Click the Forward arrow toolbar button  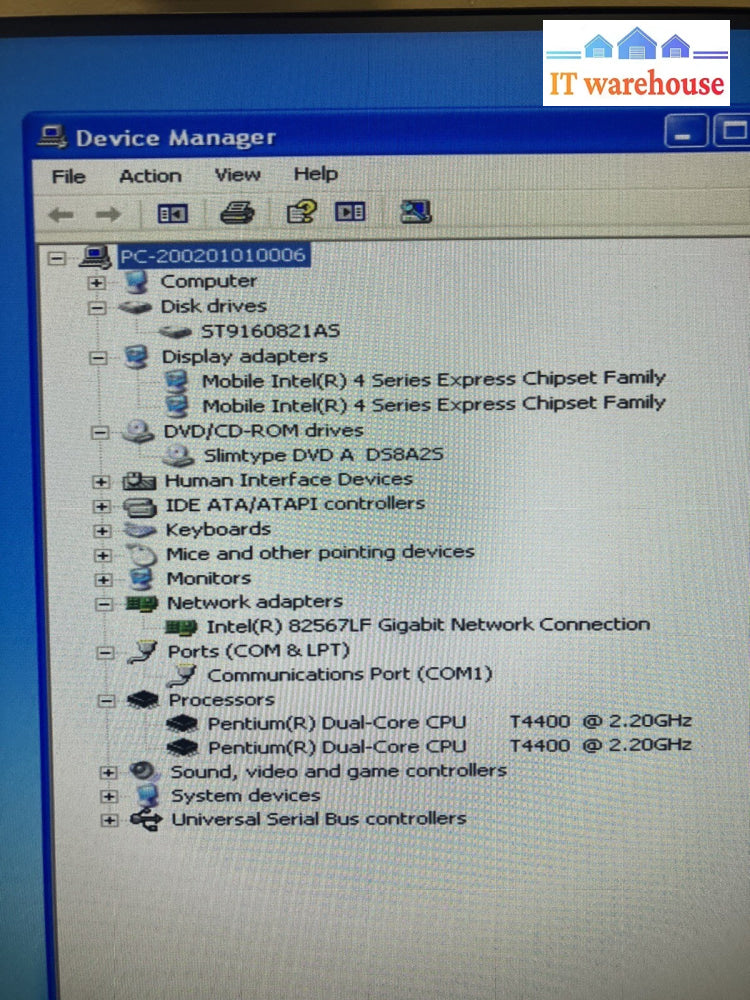(x=108, y=214)
